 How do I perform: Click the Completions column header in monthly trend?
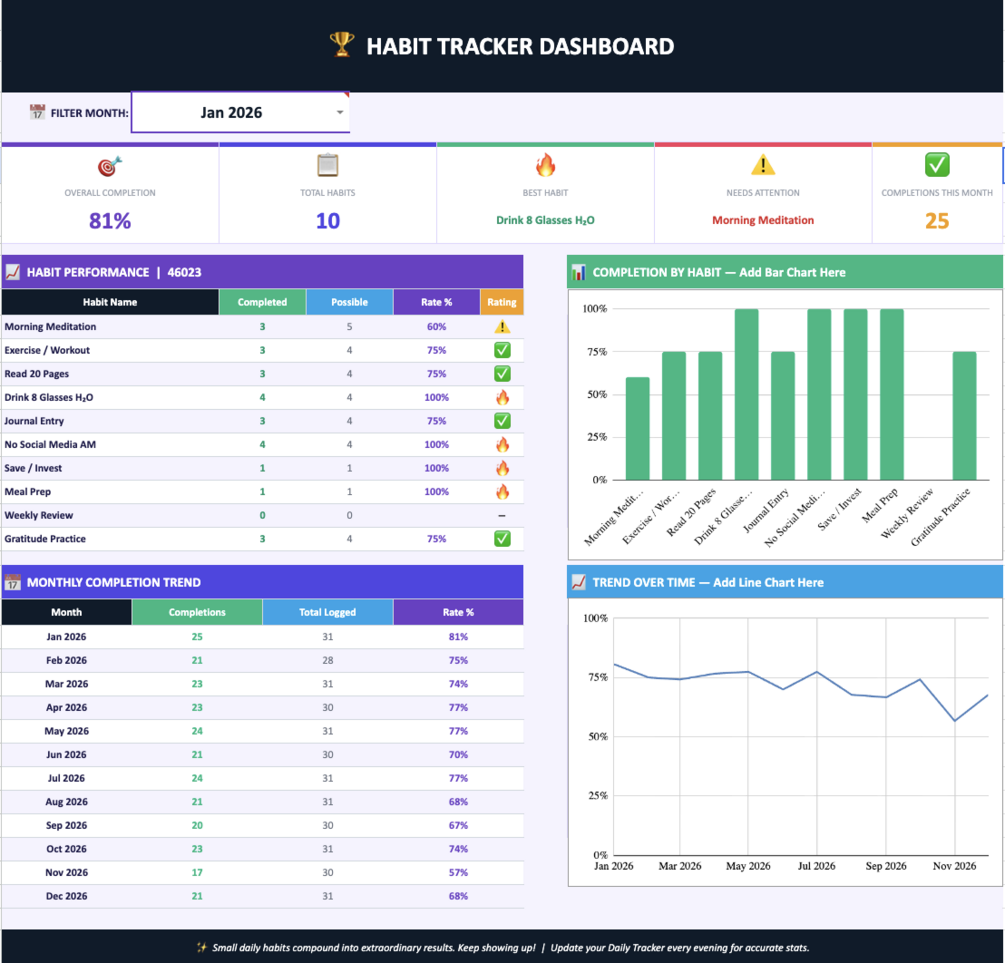pyautogui.click(x=197, y=612)
